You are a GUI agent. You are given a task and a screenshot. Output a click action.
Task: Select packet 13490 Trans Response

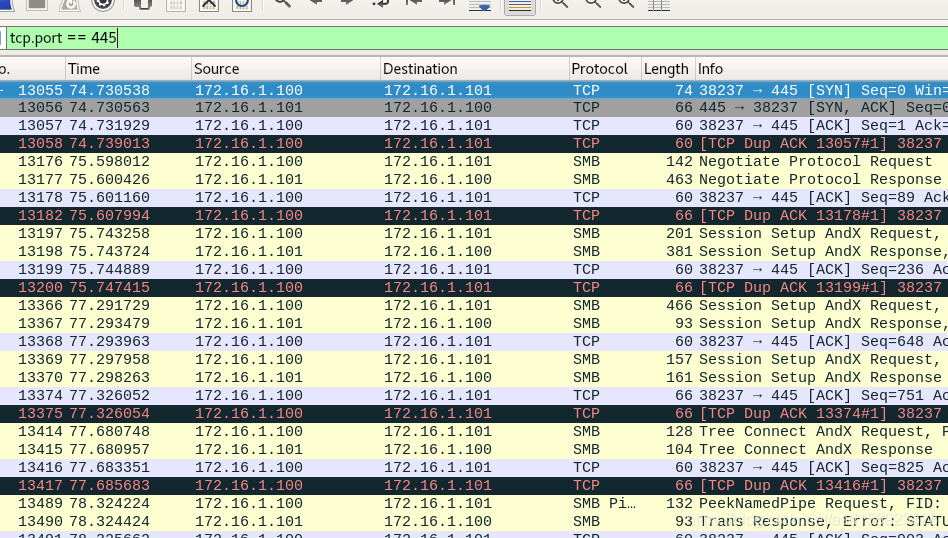(474, 522)
